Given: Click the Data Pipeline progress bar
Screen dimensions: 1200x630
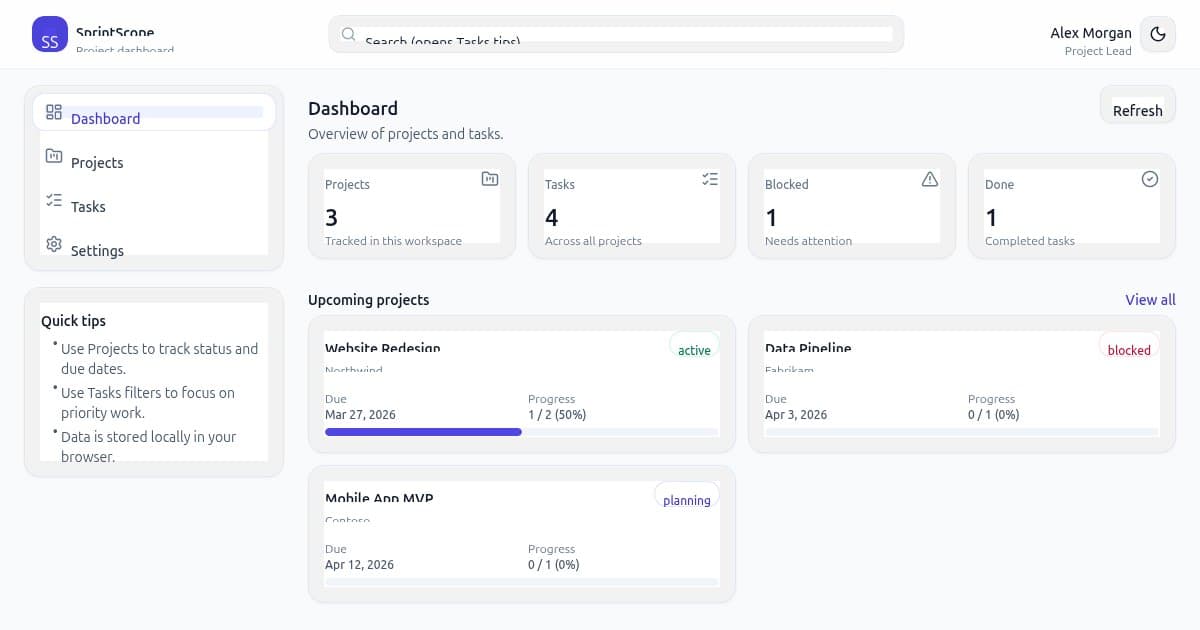Looking at the screenshot, I should tap(961, 432).
